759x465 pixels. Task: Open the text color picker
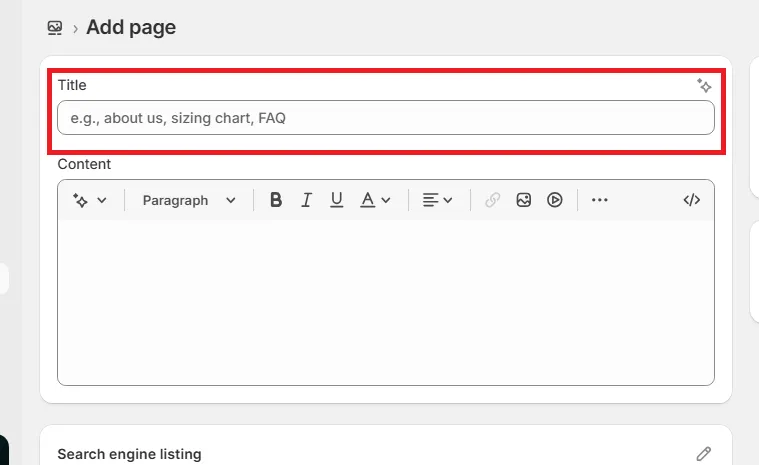[375, 200]
